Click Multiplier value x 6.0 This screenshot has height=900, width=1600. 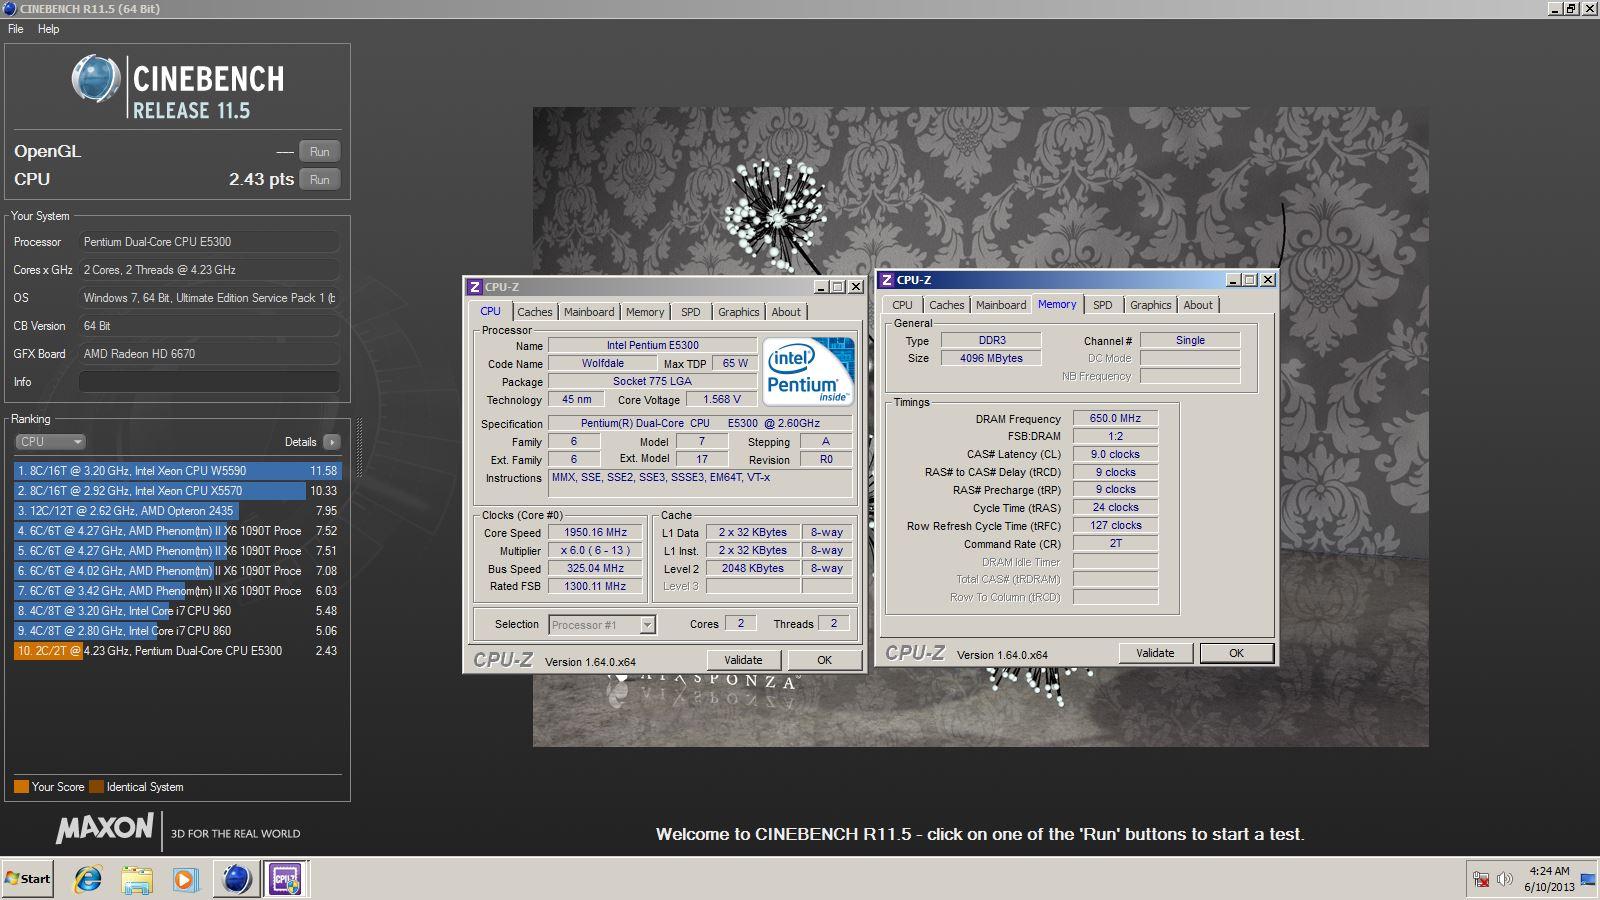point(596,551)
